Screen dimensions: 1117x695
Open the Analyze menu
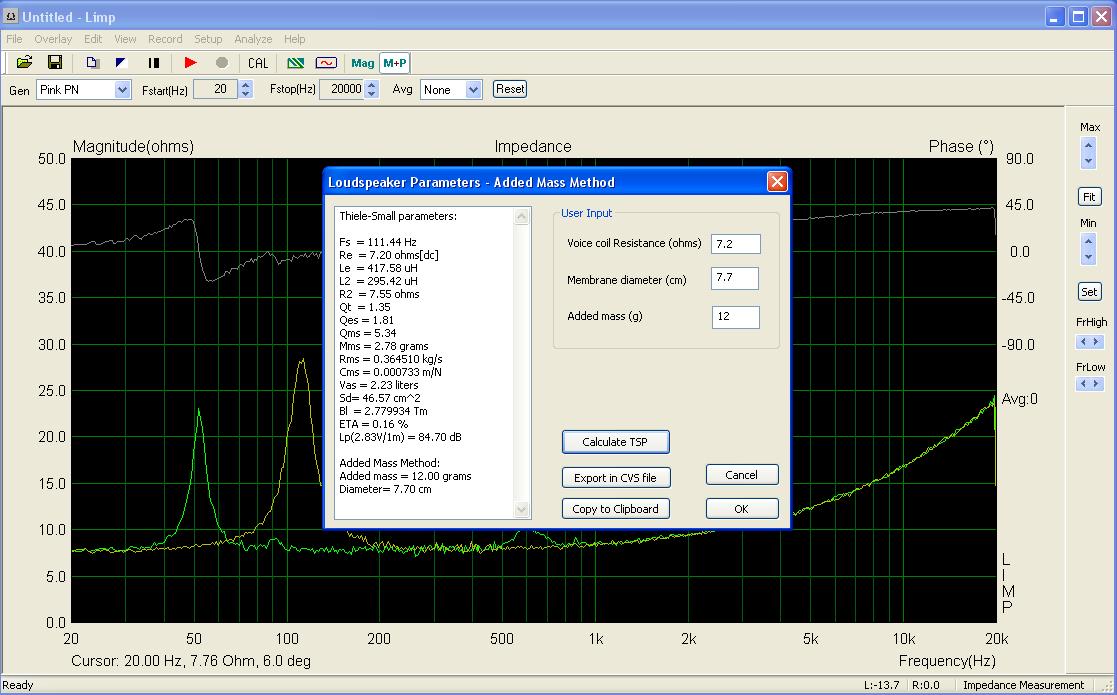(x=253, y=39)
